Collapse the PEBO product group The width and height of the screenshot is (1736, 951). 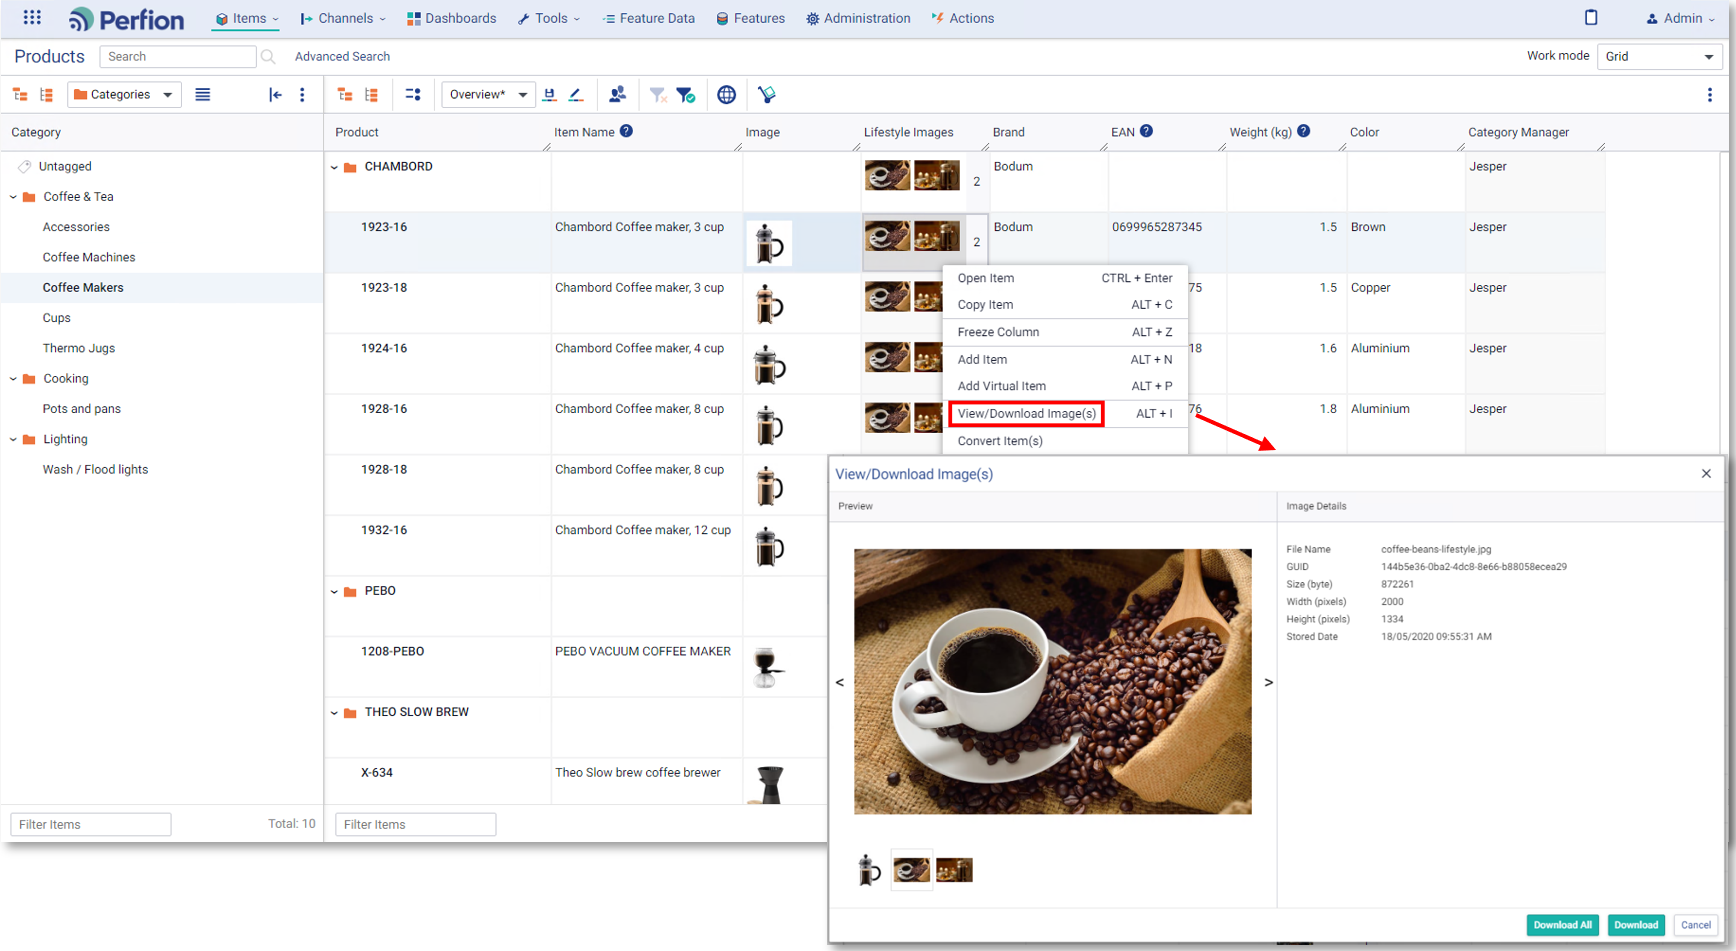(335, 592)
